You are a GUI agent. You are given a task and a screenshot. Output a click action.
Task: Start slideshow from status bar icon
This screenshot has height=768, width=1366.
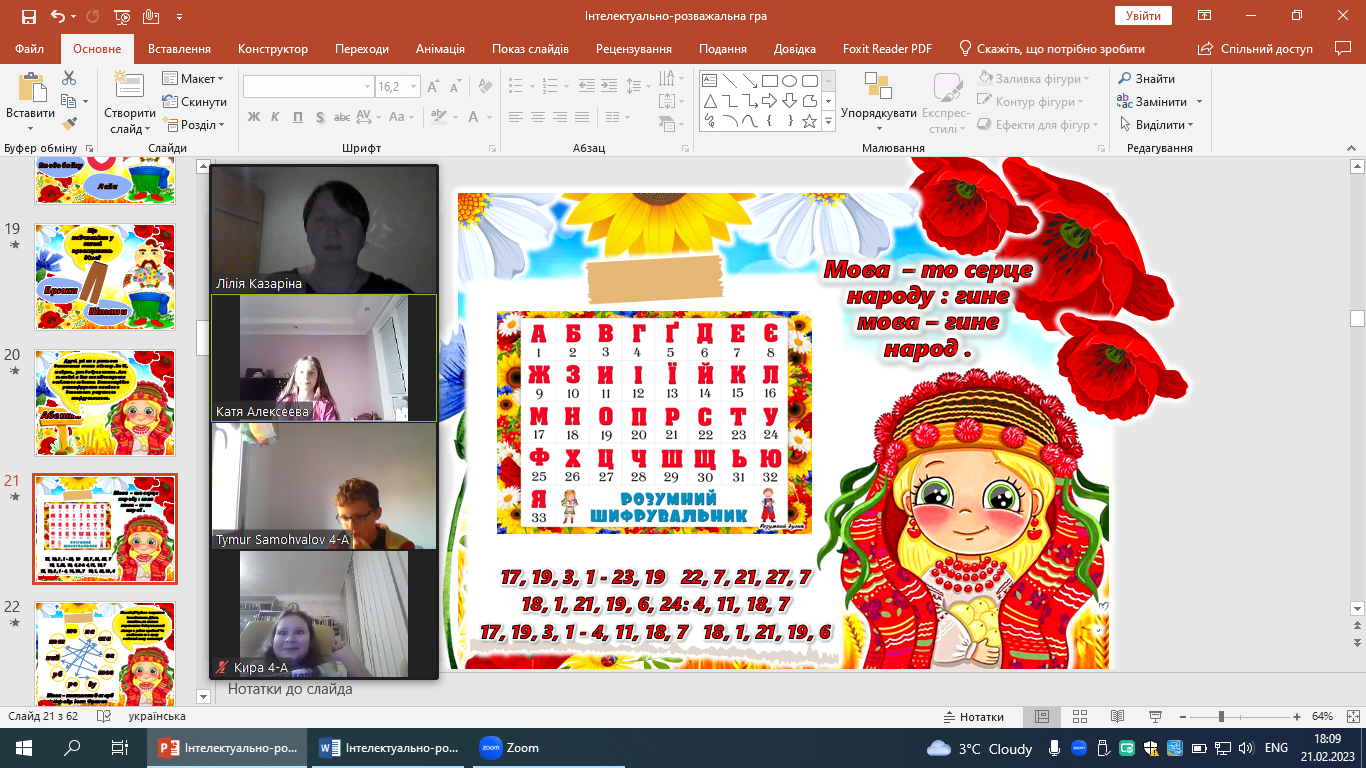tap(1155, 717)
